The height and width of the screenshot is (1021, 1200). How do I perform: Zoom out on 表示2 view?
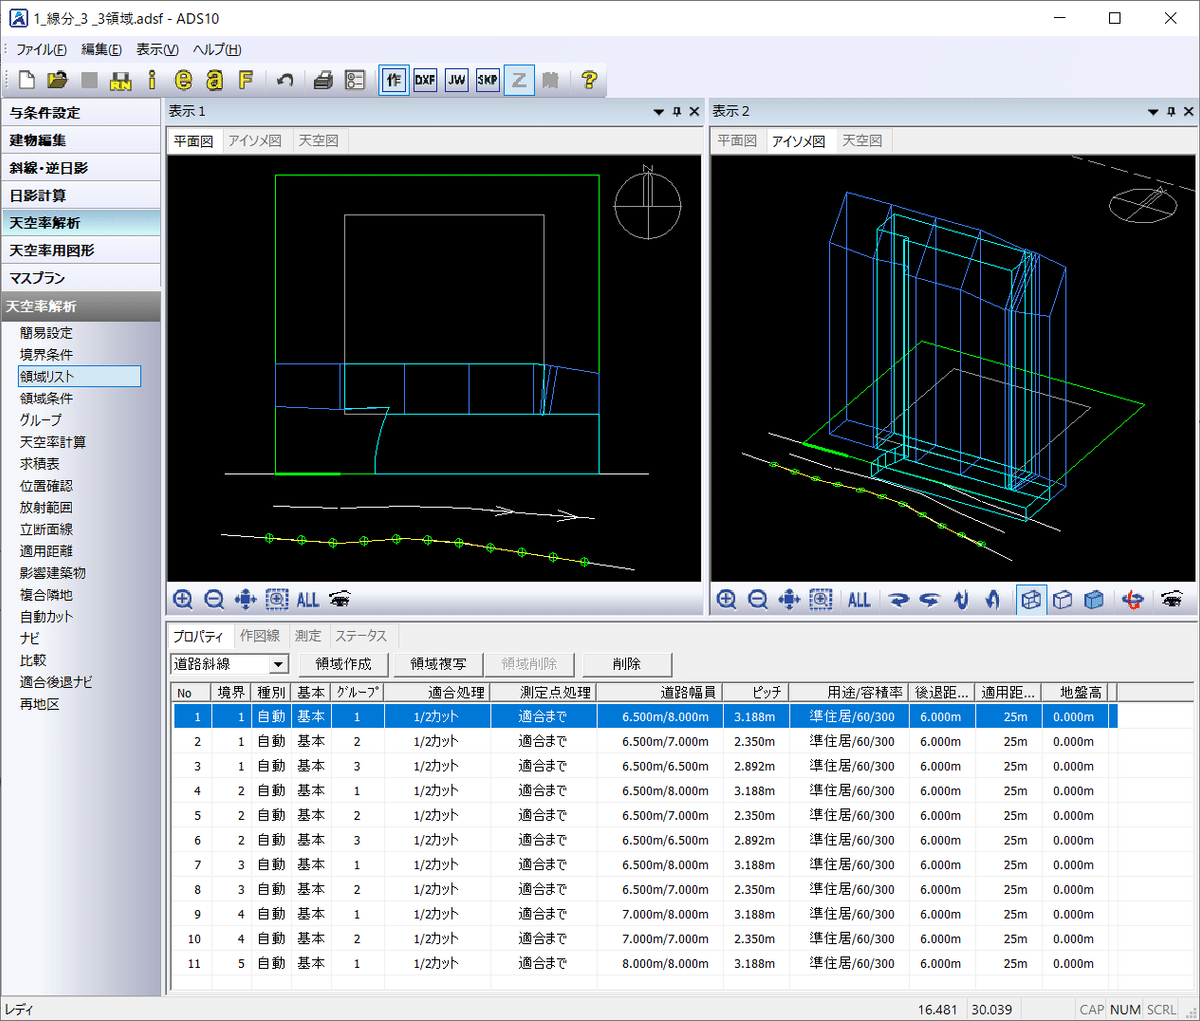758,599
